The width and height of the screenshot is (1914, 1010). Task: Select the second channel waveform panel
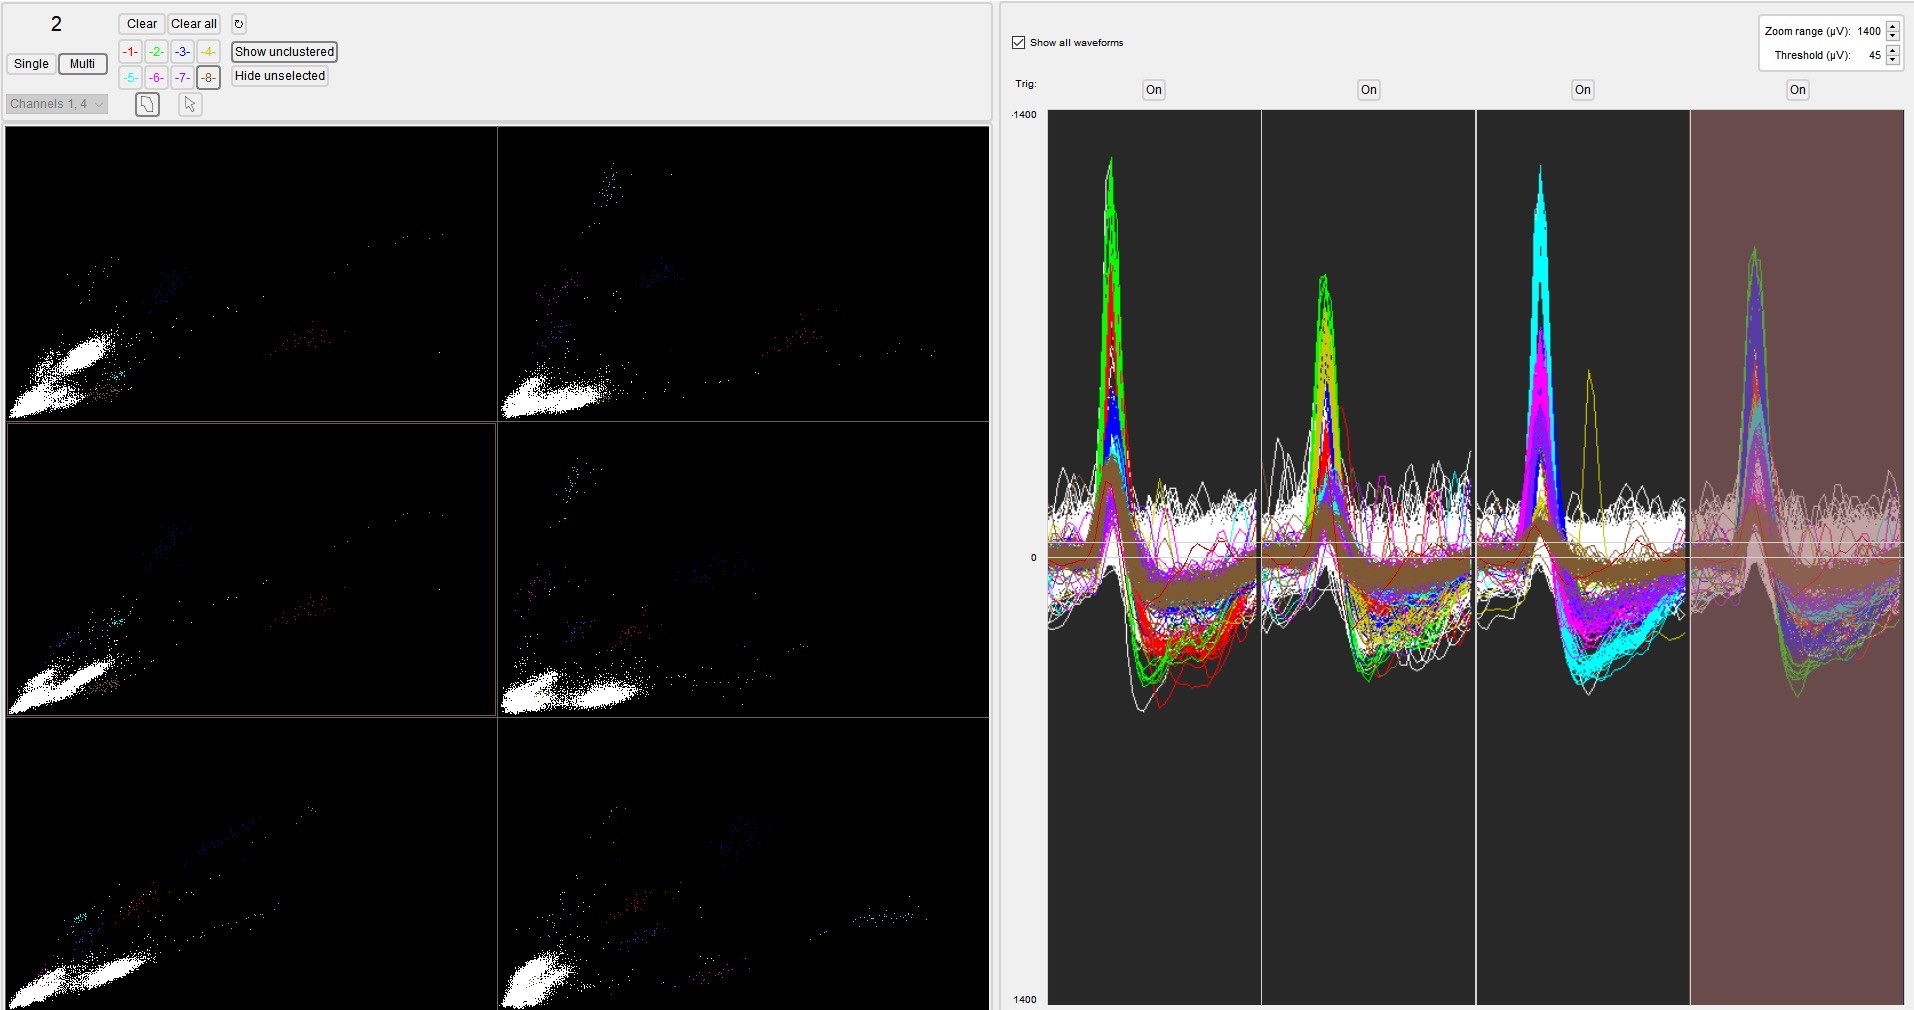coord(1368,557)
